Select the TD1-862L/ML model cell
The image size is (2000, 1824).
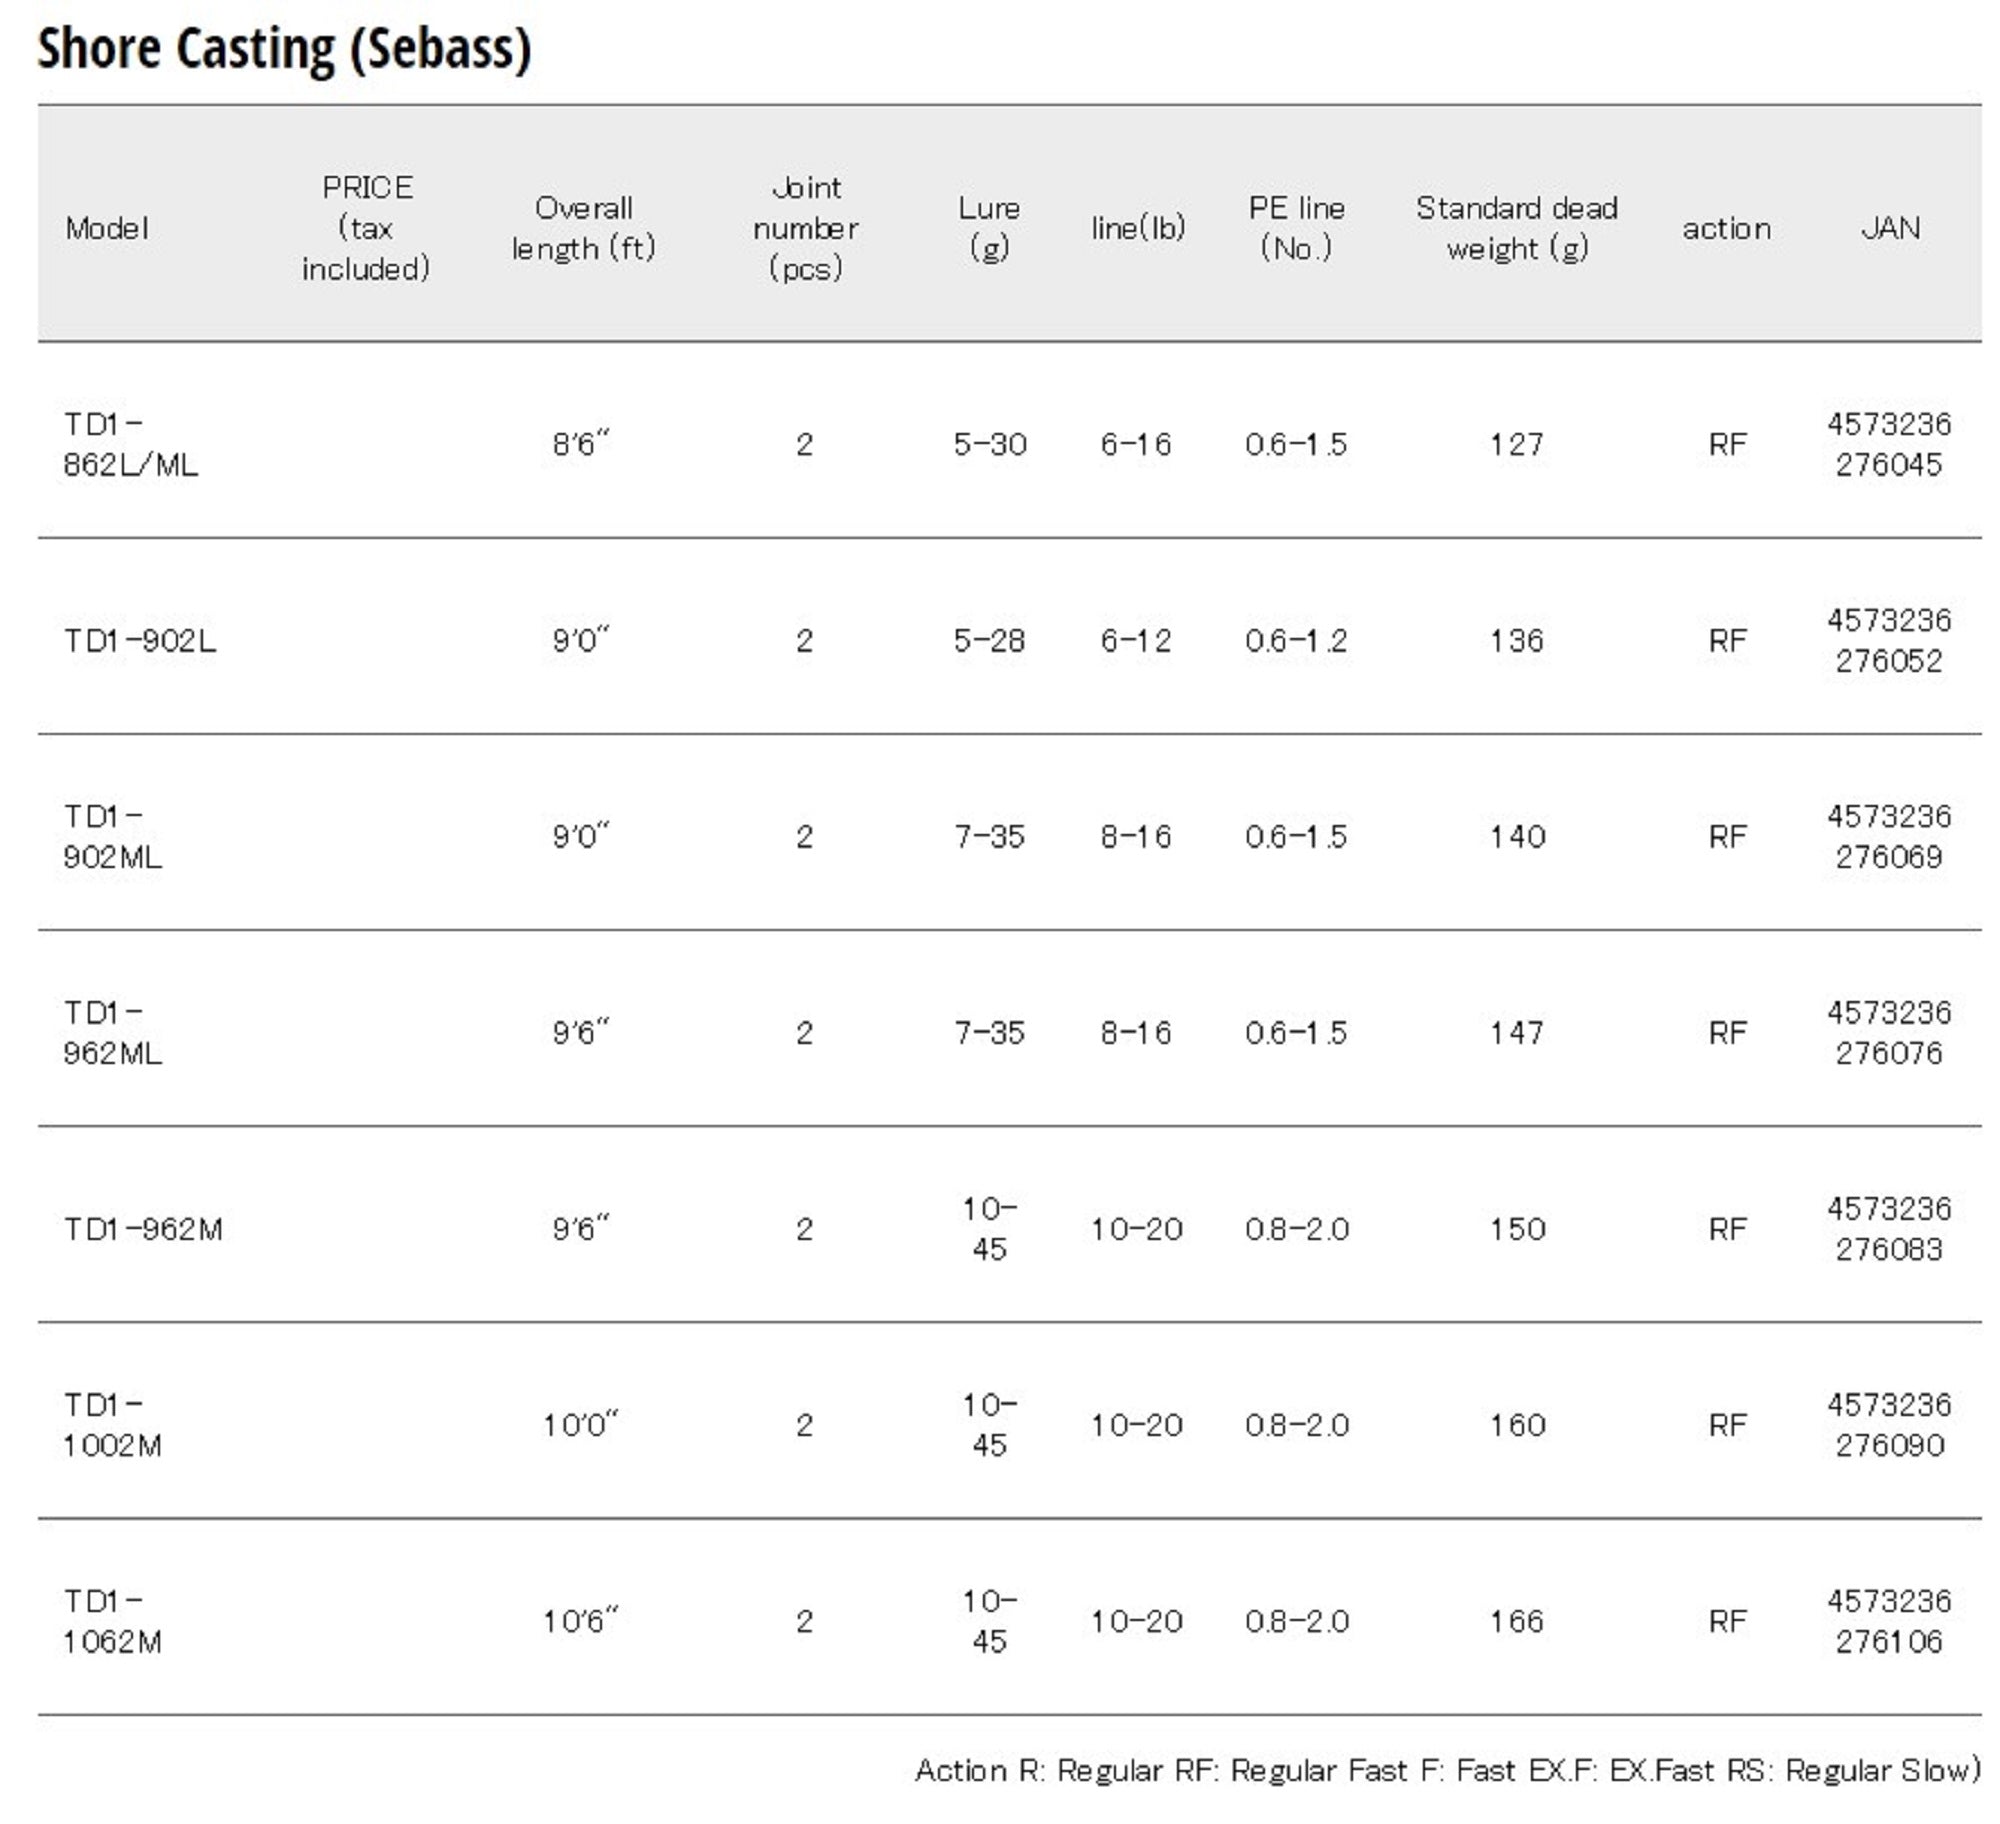131,444
